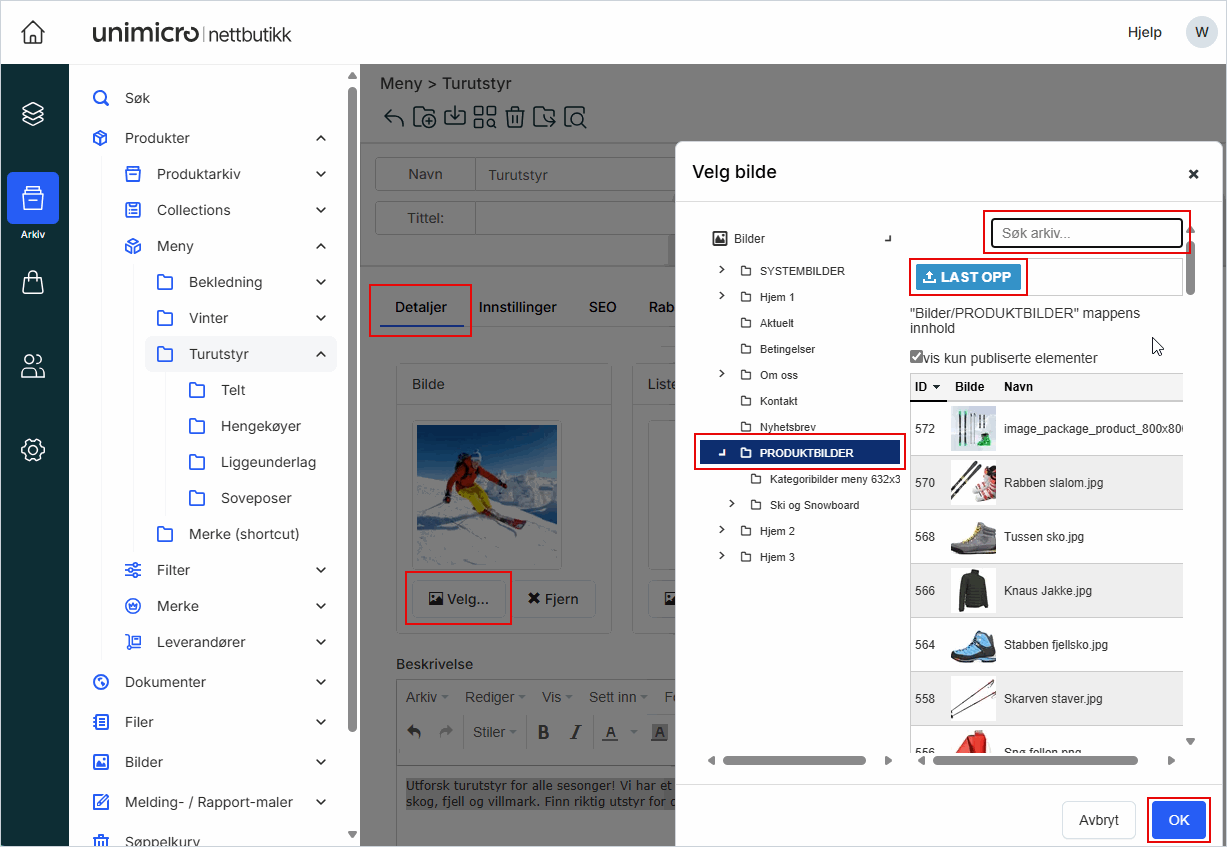Expand the Produktarkiv section
The height and width of the screenshot is (847, 1227).
click(321, 174)
